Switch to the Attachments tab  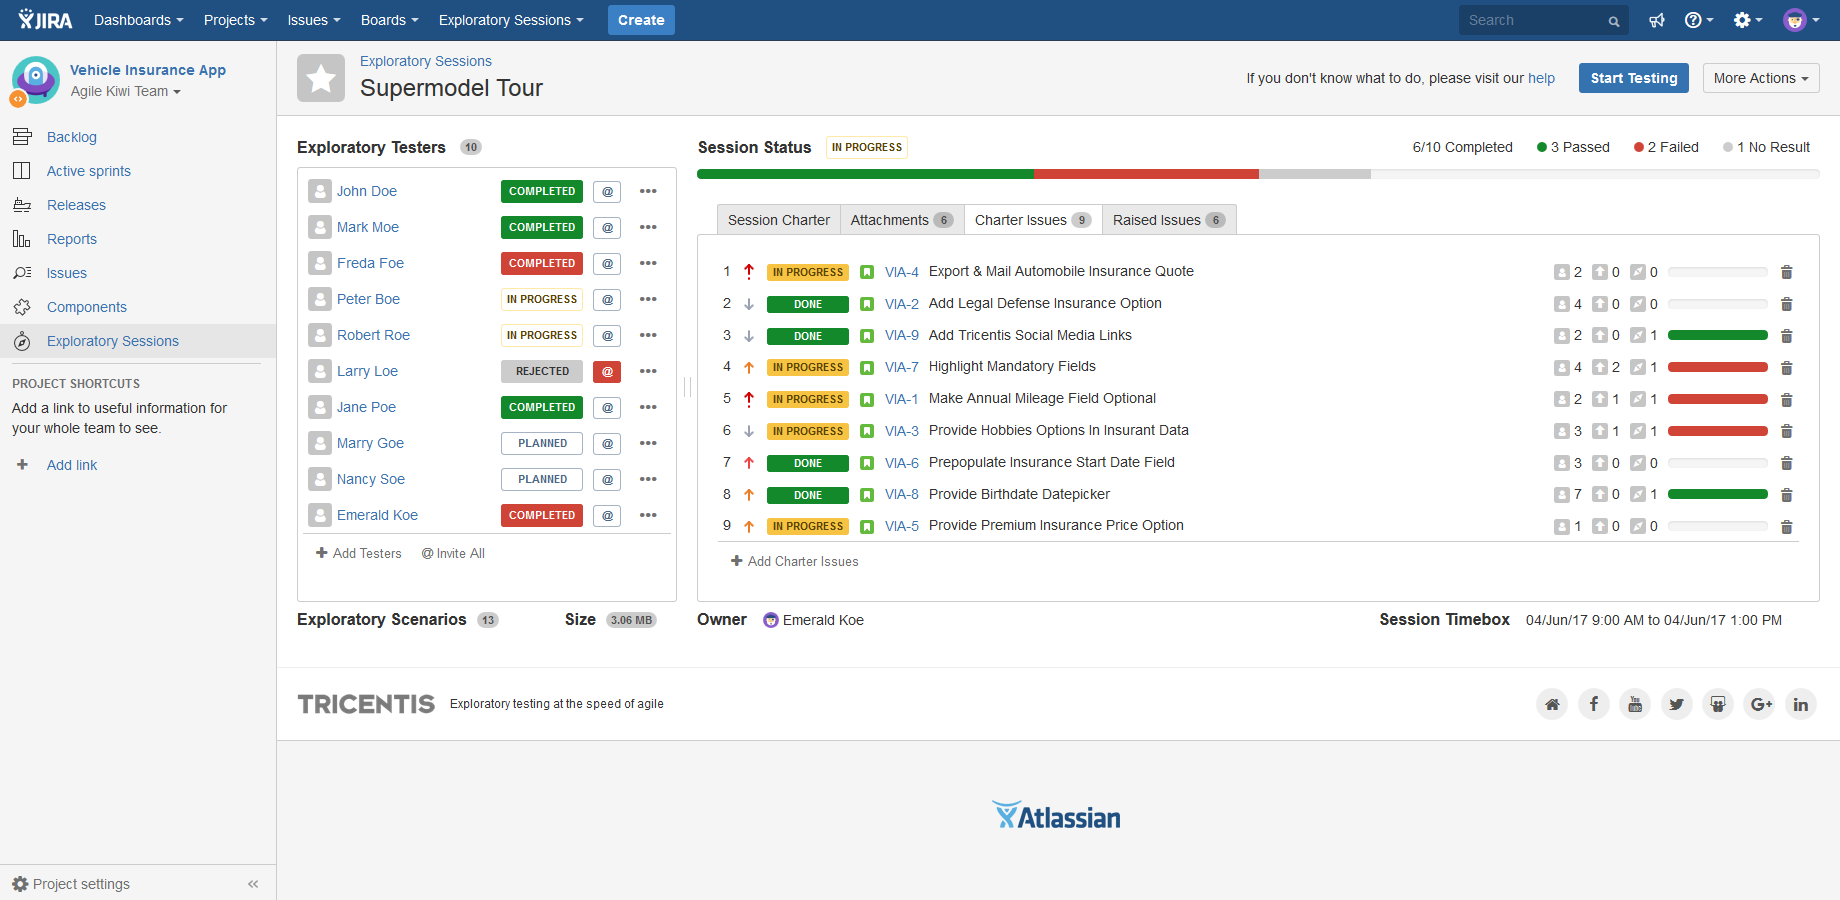point(902,220)
